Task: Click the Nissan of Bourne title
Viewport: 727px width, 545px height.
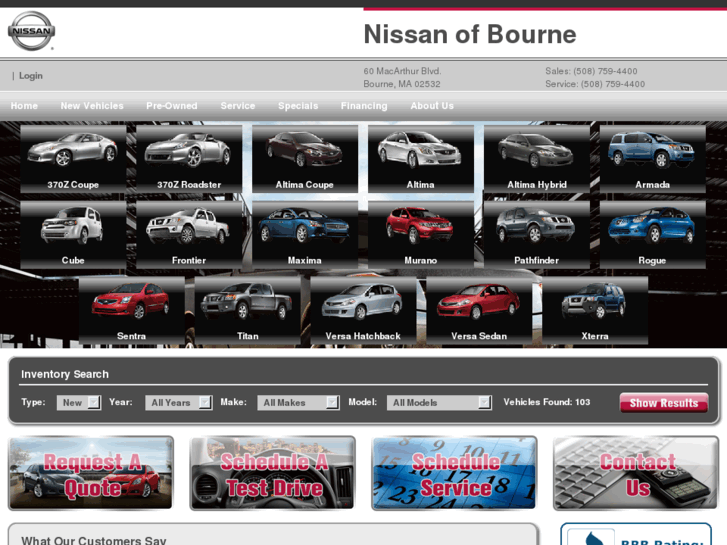Action: [470, 34]
